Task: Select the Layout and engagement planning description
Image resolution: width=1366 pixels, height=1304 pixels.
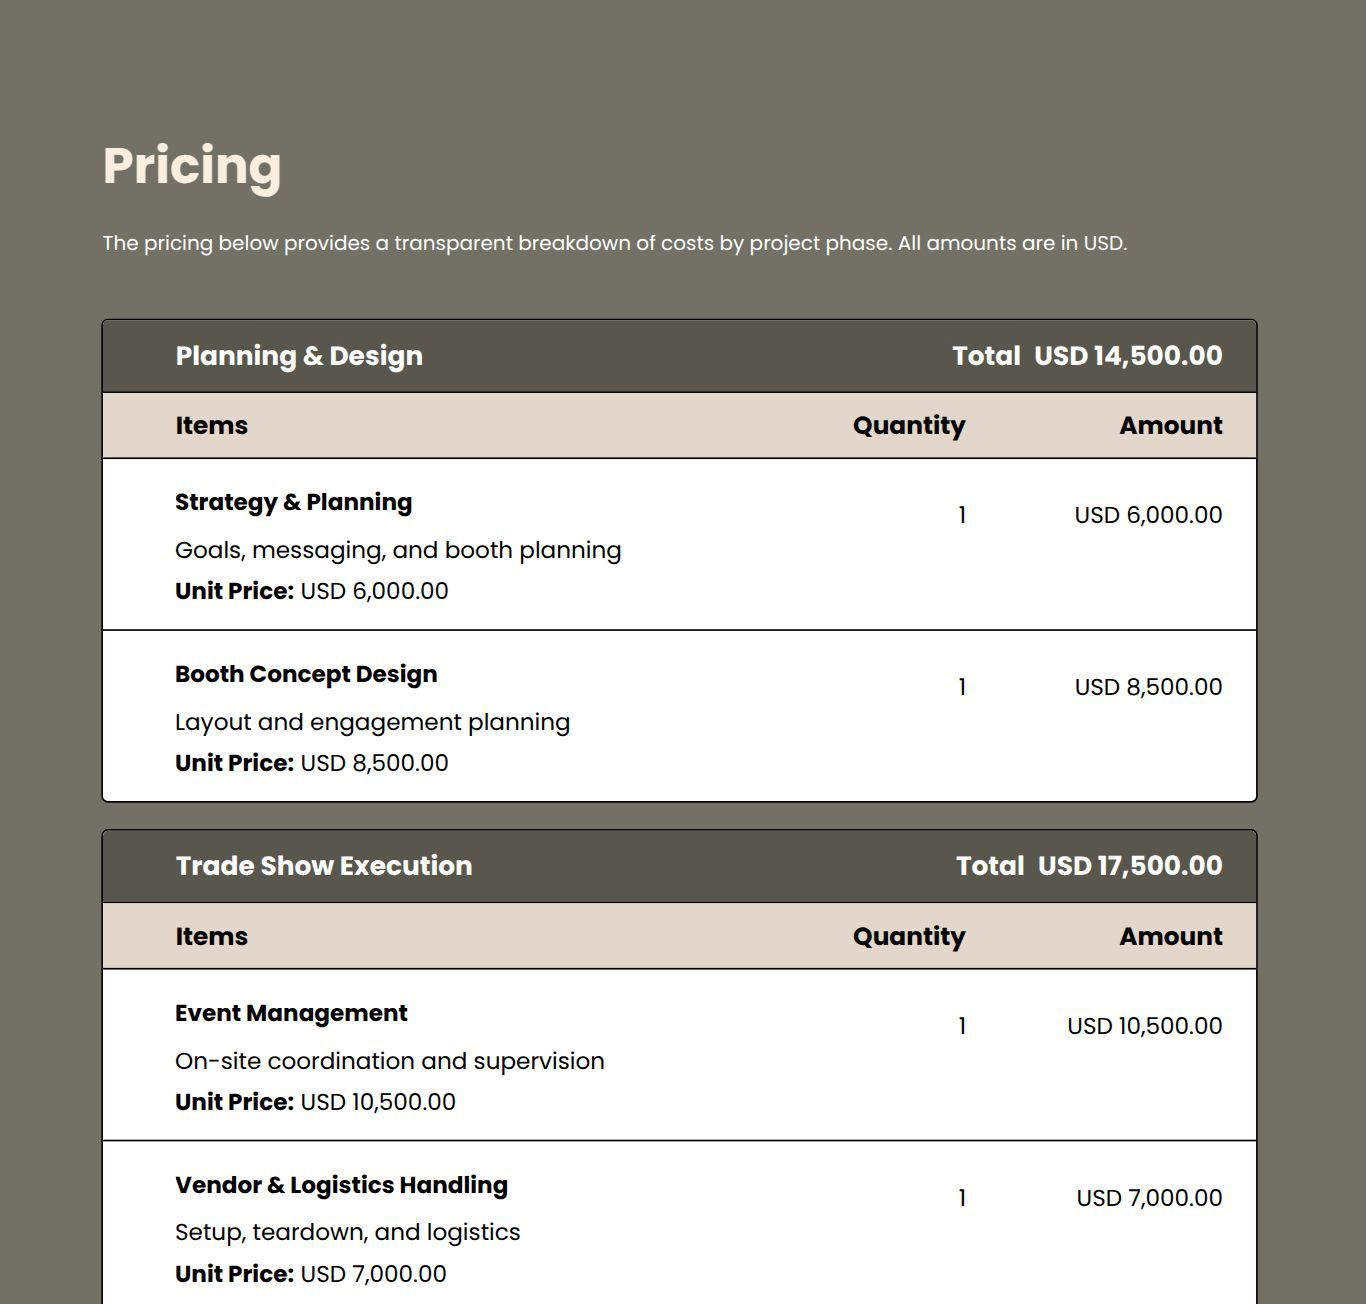Action: click(x=372, y=722)
